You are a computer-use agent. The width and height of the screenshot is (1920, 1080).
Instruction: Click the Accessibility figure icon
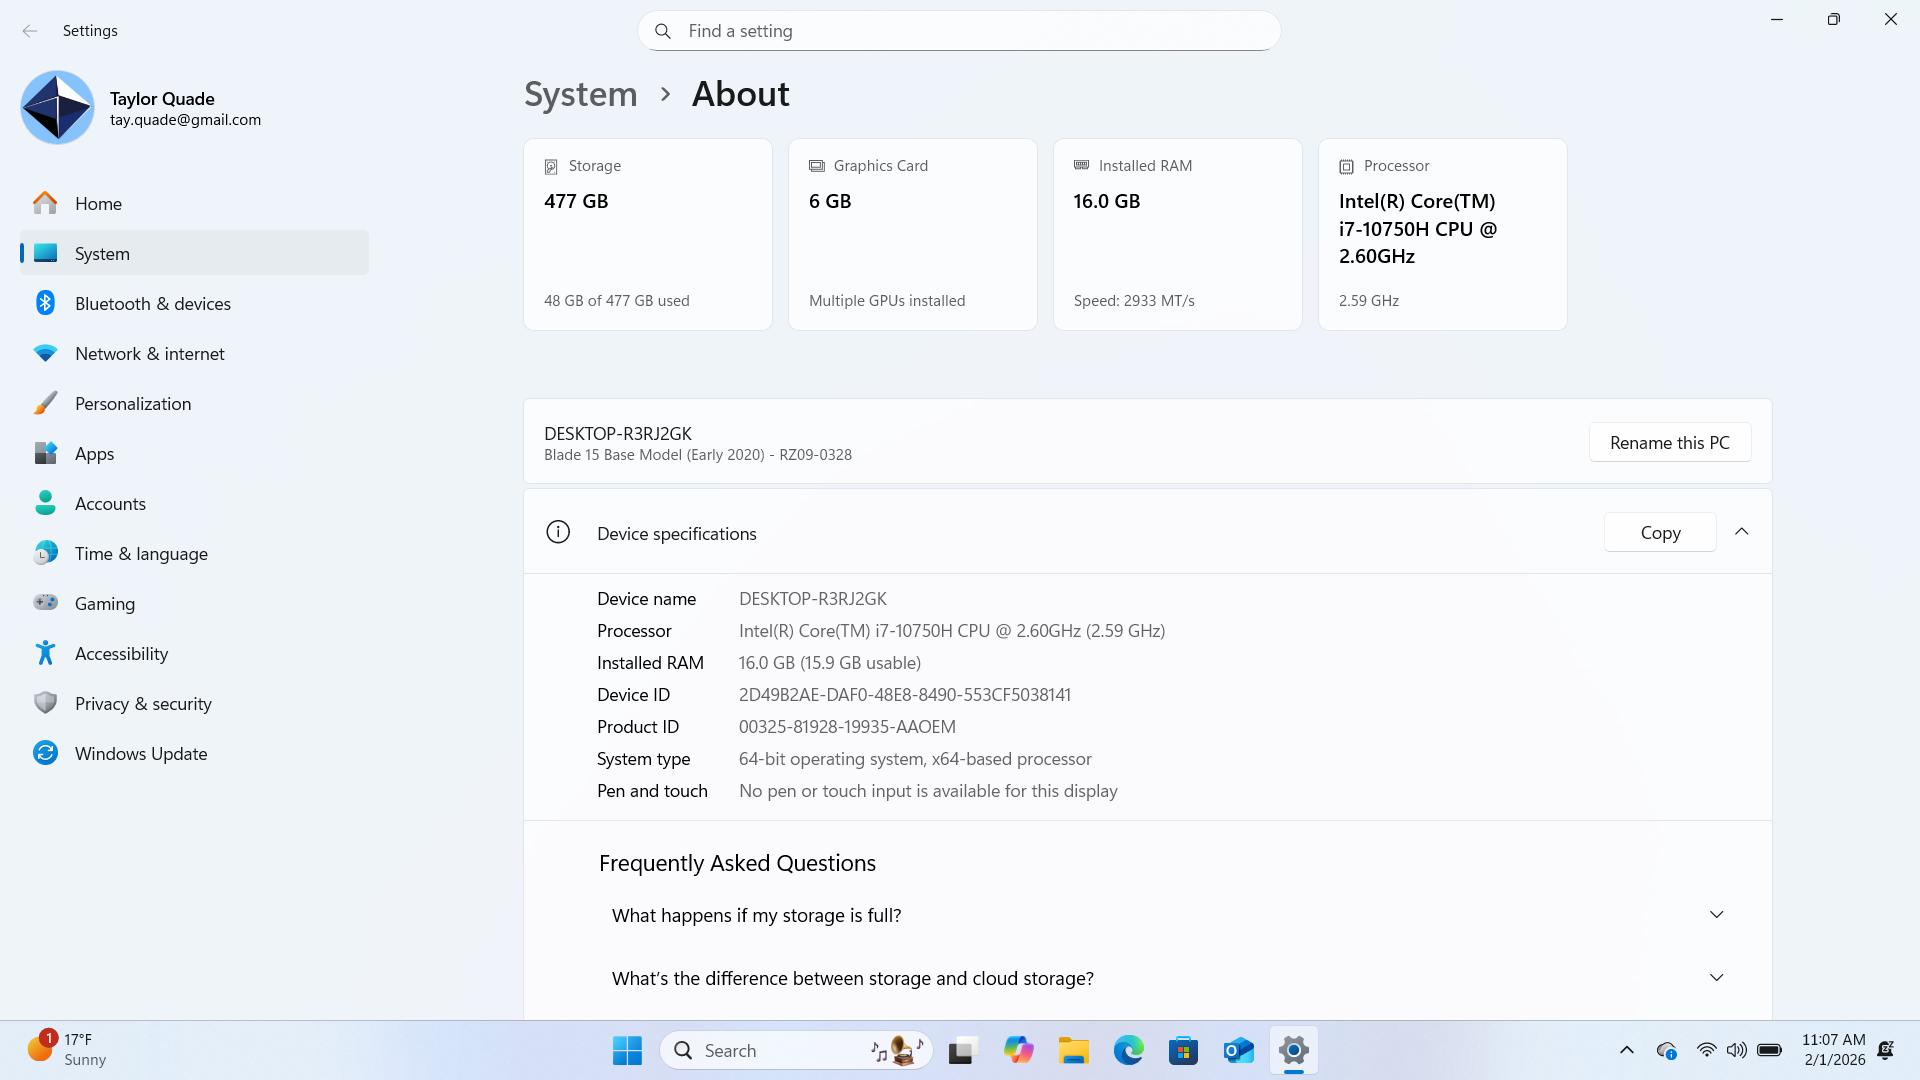coord(45,653)
